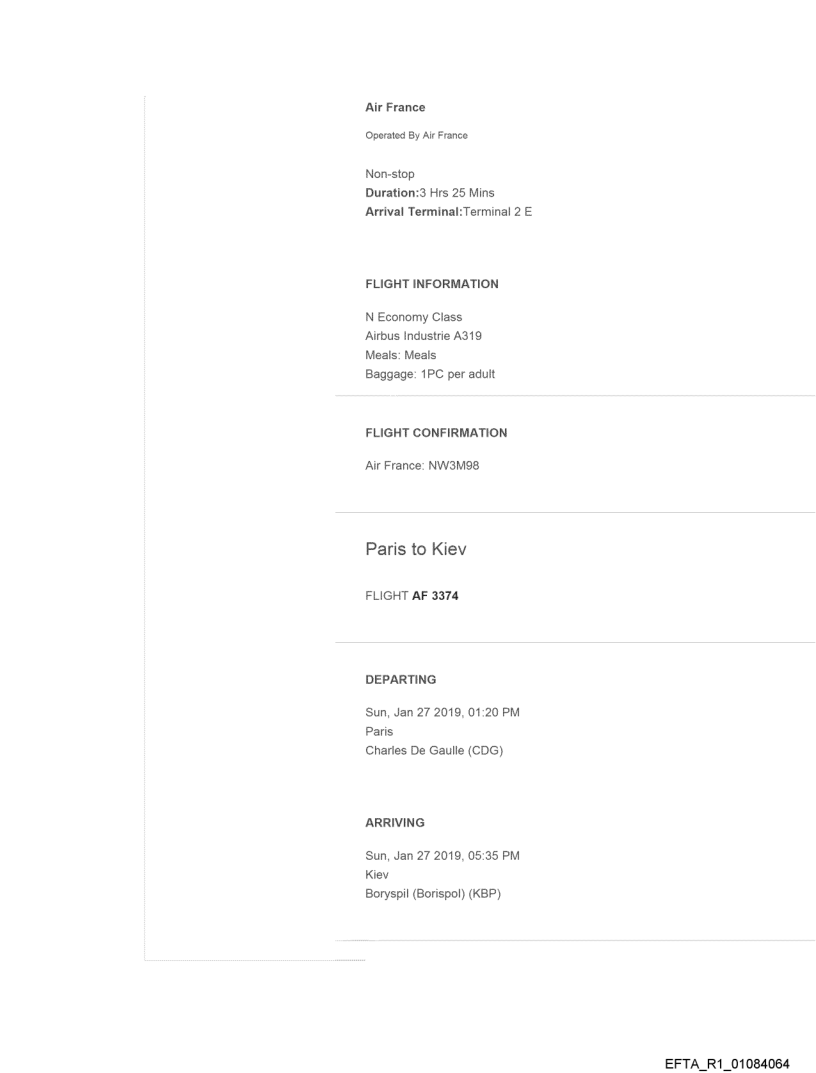Click the "Operated By Air France" text
The image size is (816, 1073).
pos(416,135)
